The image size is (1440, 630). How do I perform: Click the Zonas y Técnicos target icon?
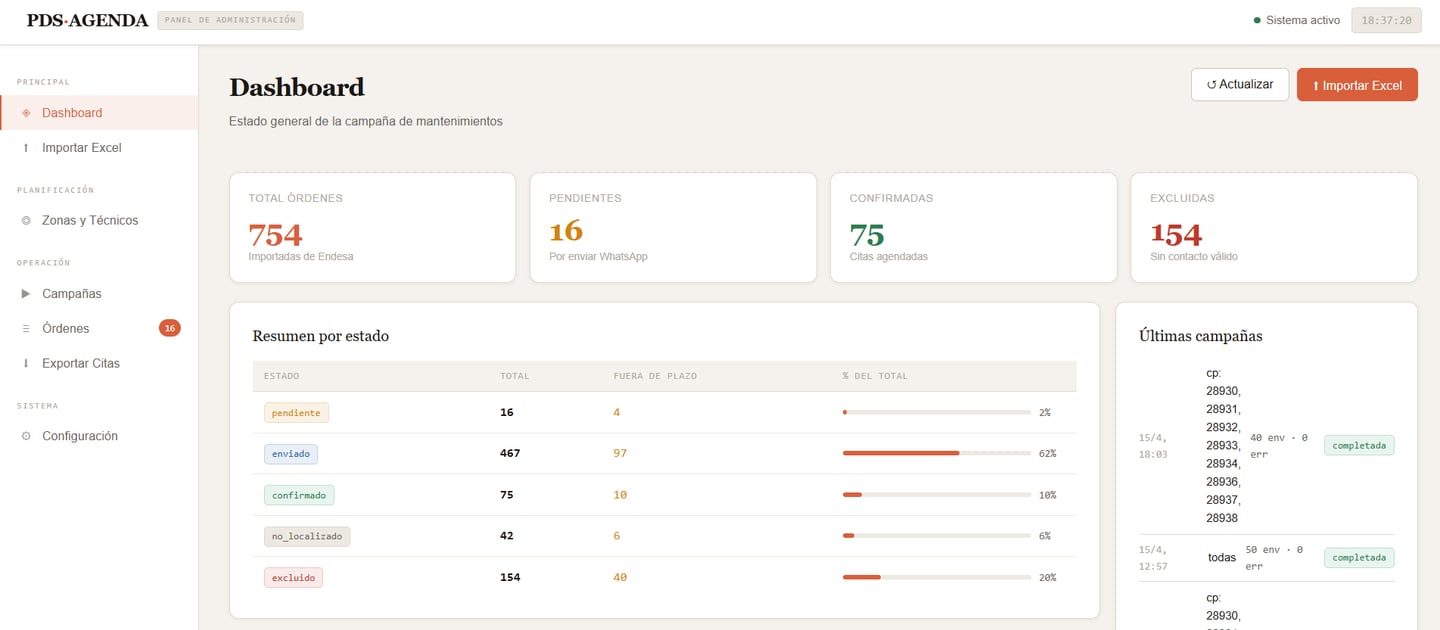coord(26,221)
